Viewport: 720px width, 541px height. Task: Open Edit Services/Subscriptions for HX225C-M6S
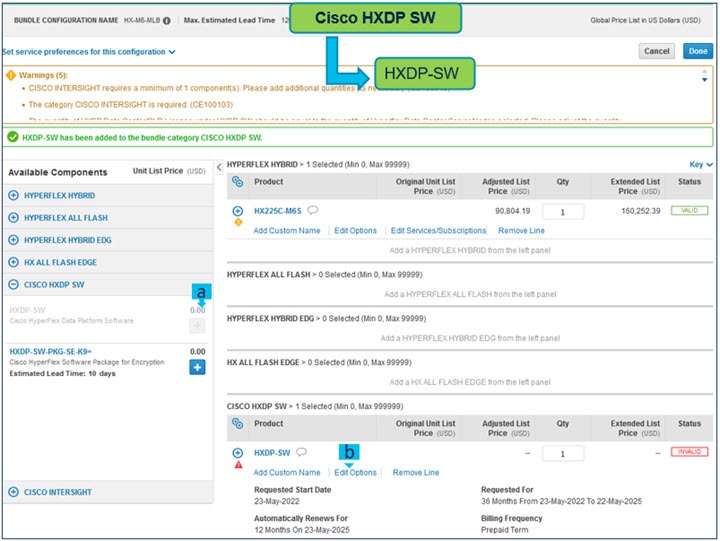coord(439,231)
